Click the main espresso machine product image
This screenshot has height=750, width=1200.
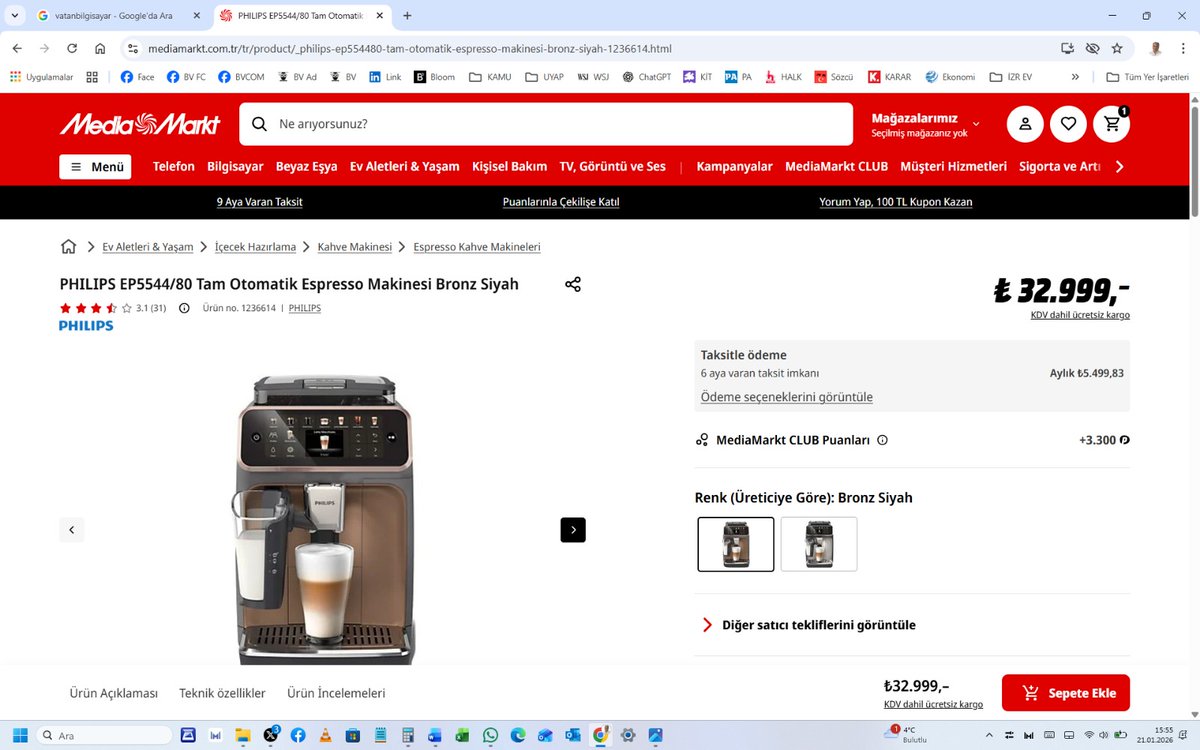(322, 518)
